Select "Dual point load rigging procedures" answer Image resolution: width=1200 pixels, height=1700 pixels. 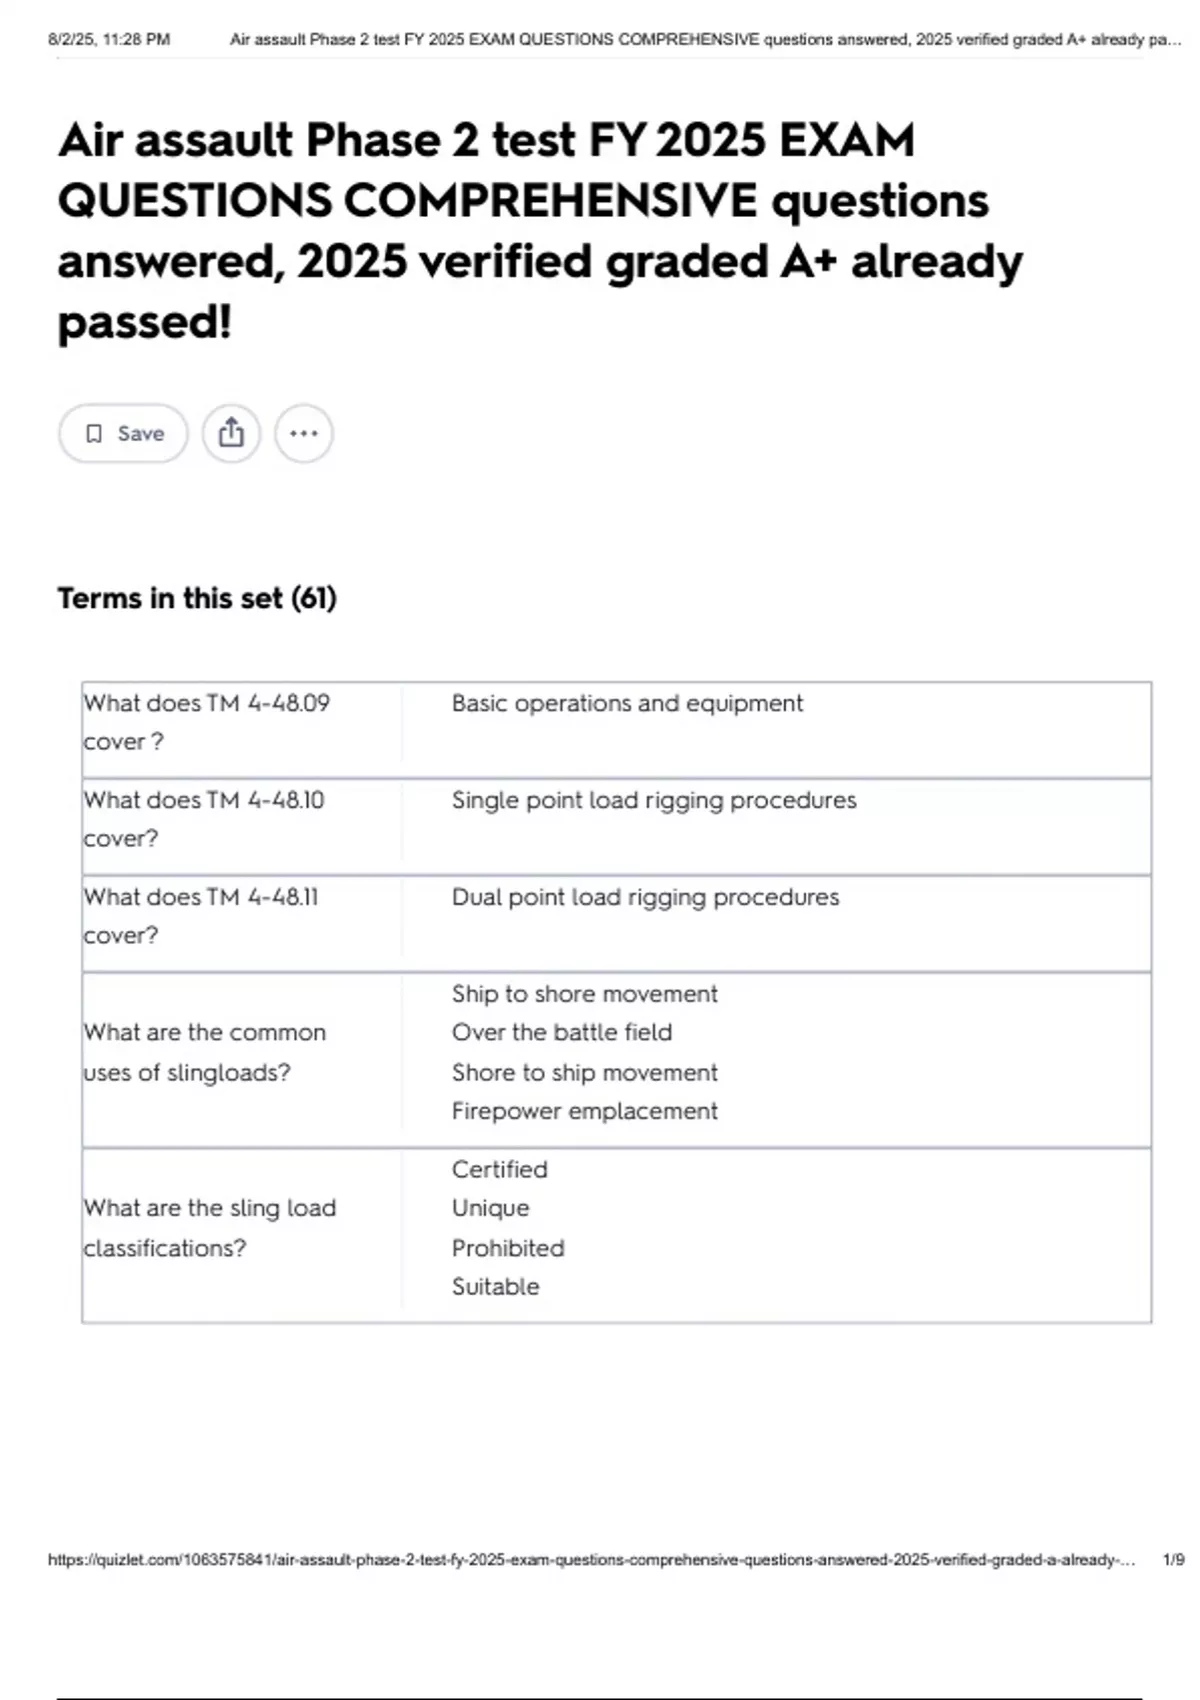tap(645, 897)
